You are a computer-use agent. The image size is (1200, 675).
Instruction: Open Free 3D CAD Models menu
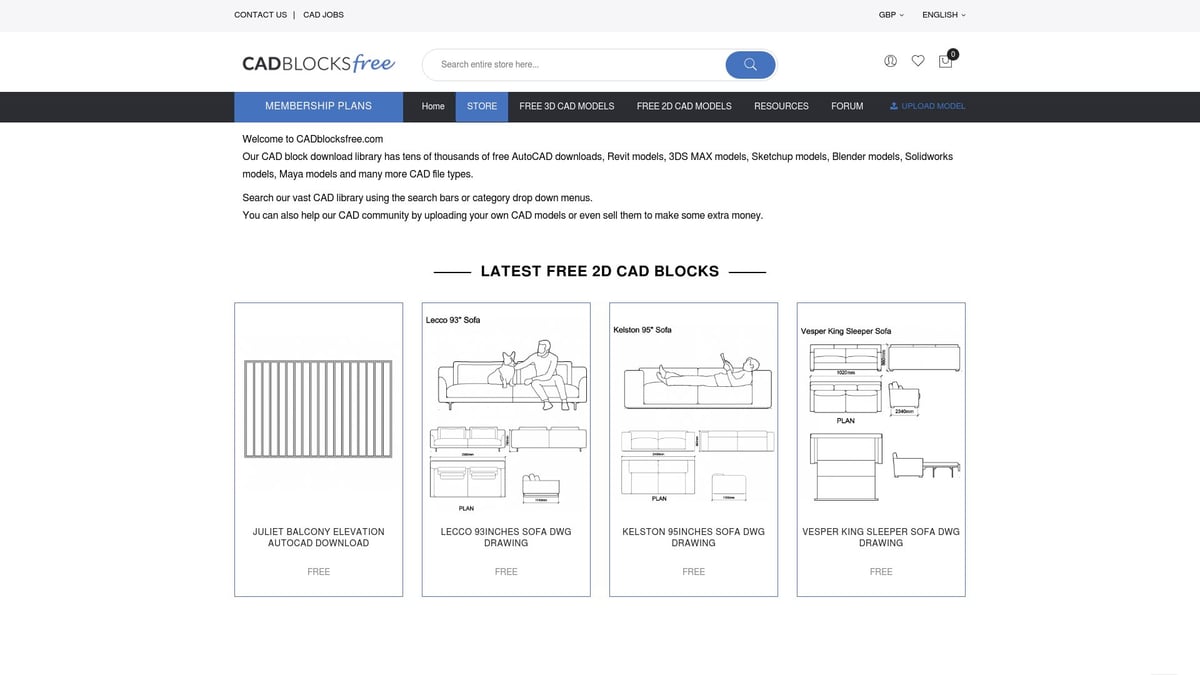(x=567, y=106)
